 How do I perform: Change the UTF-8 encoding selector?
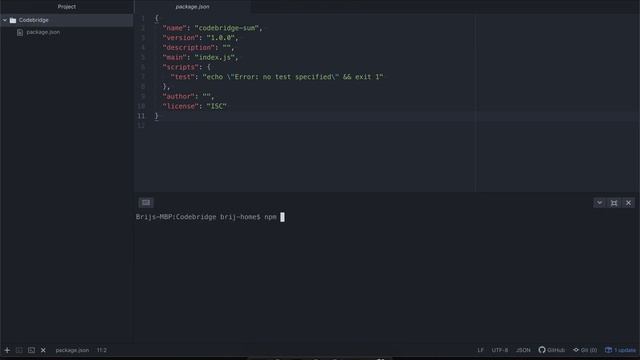tap(500, 350)
